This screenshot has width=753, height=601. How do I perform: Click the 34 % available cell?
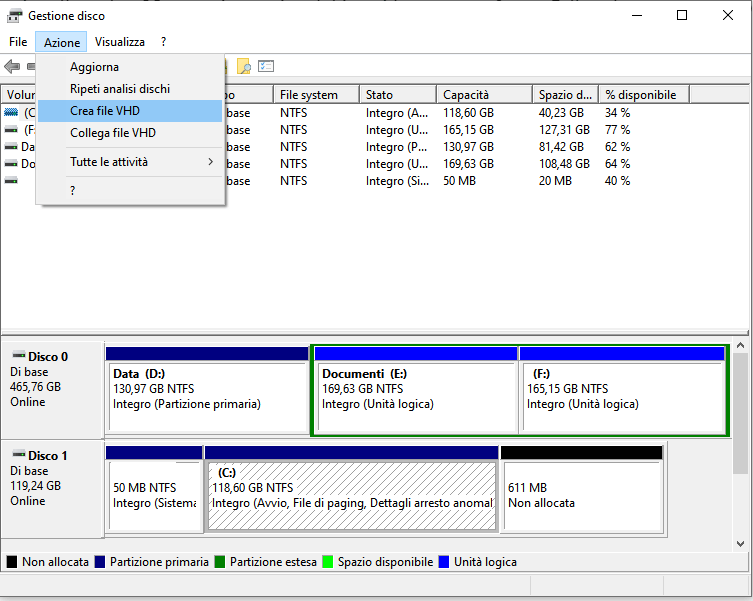coord(617,113)
